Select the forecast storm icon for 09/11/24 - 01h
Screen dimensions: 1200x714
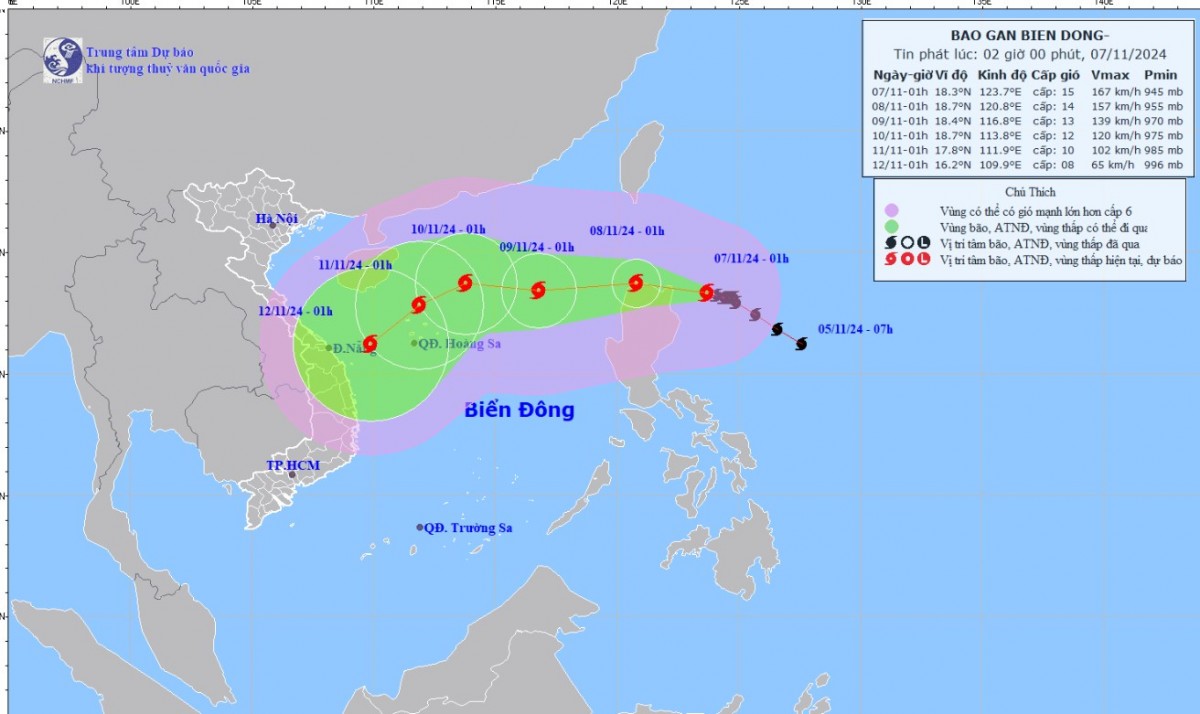click(538, 291)
